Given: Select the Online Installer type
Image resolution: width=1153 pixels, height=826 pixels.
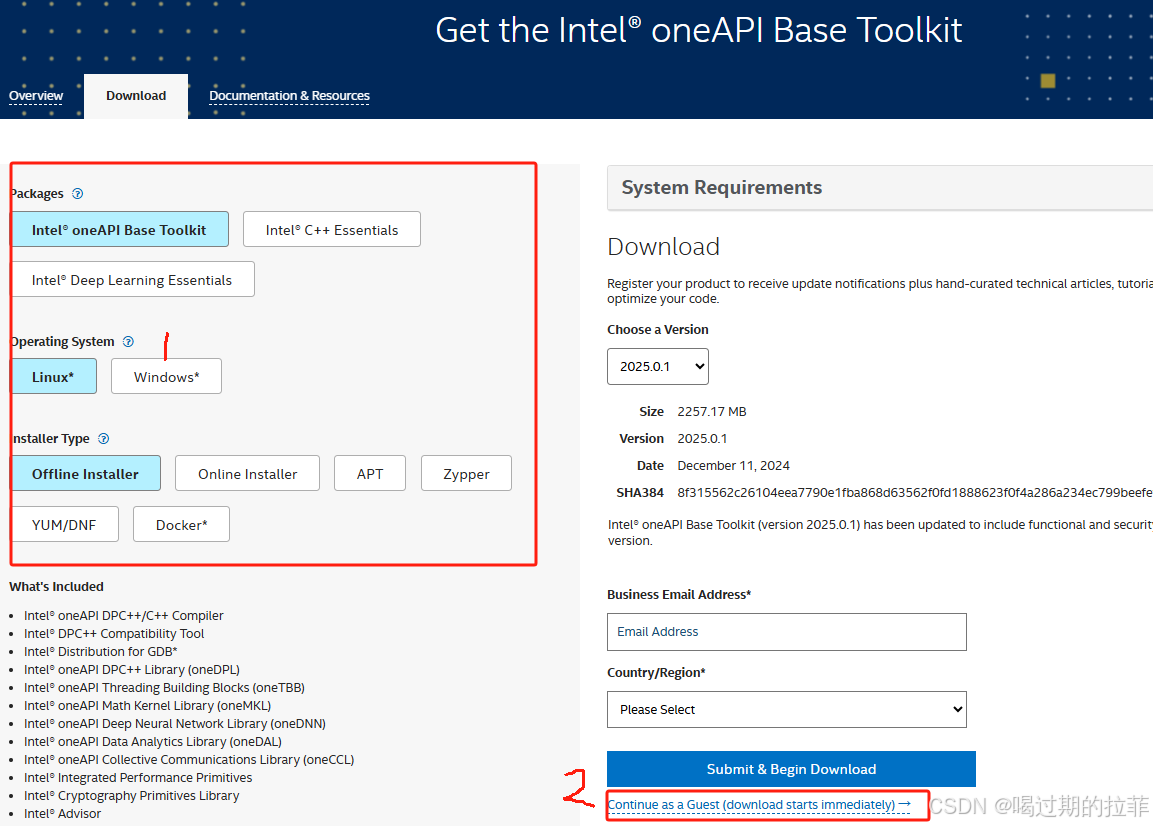Looking at the screenshot, I should tap(247, 474).
